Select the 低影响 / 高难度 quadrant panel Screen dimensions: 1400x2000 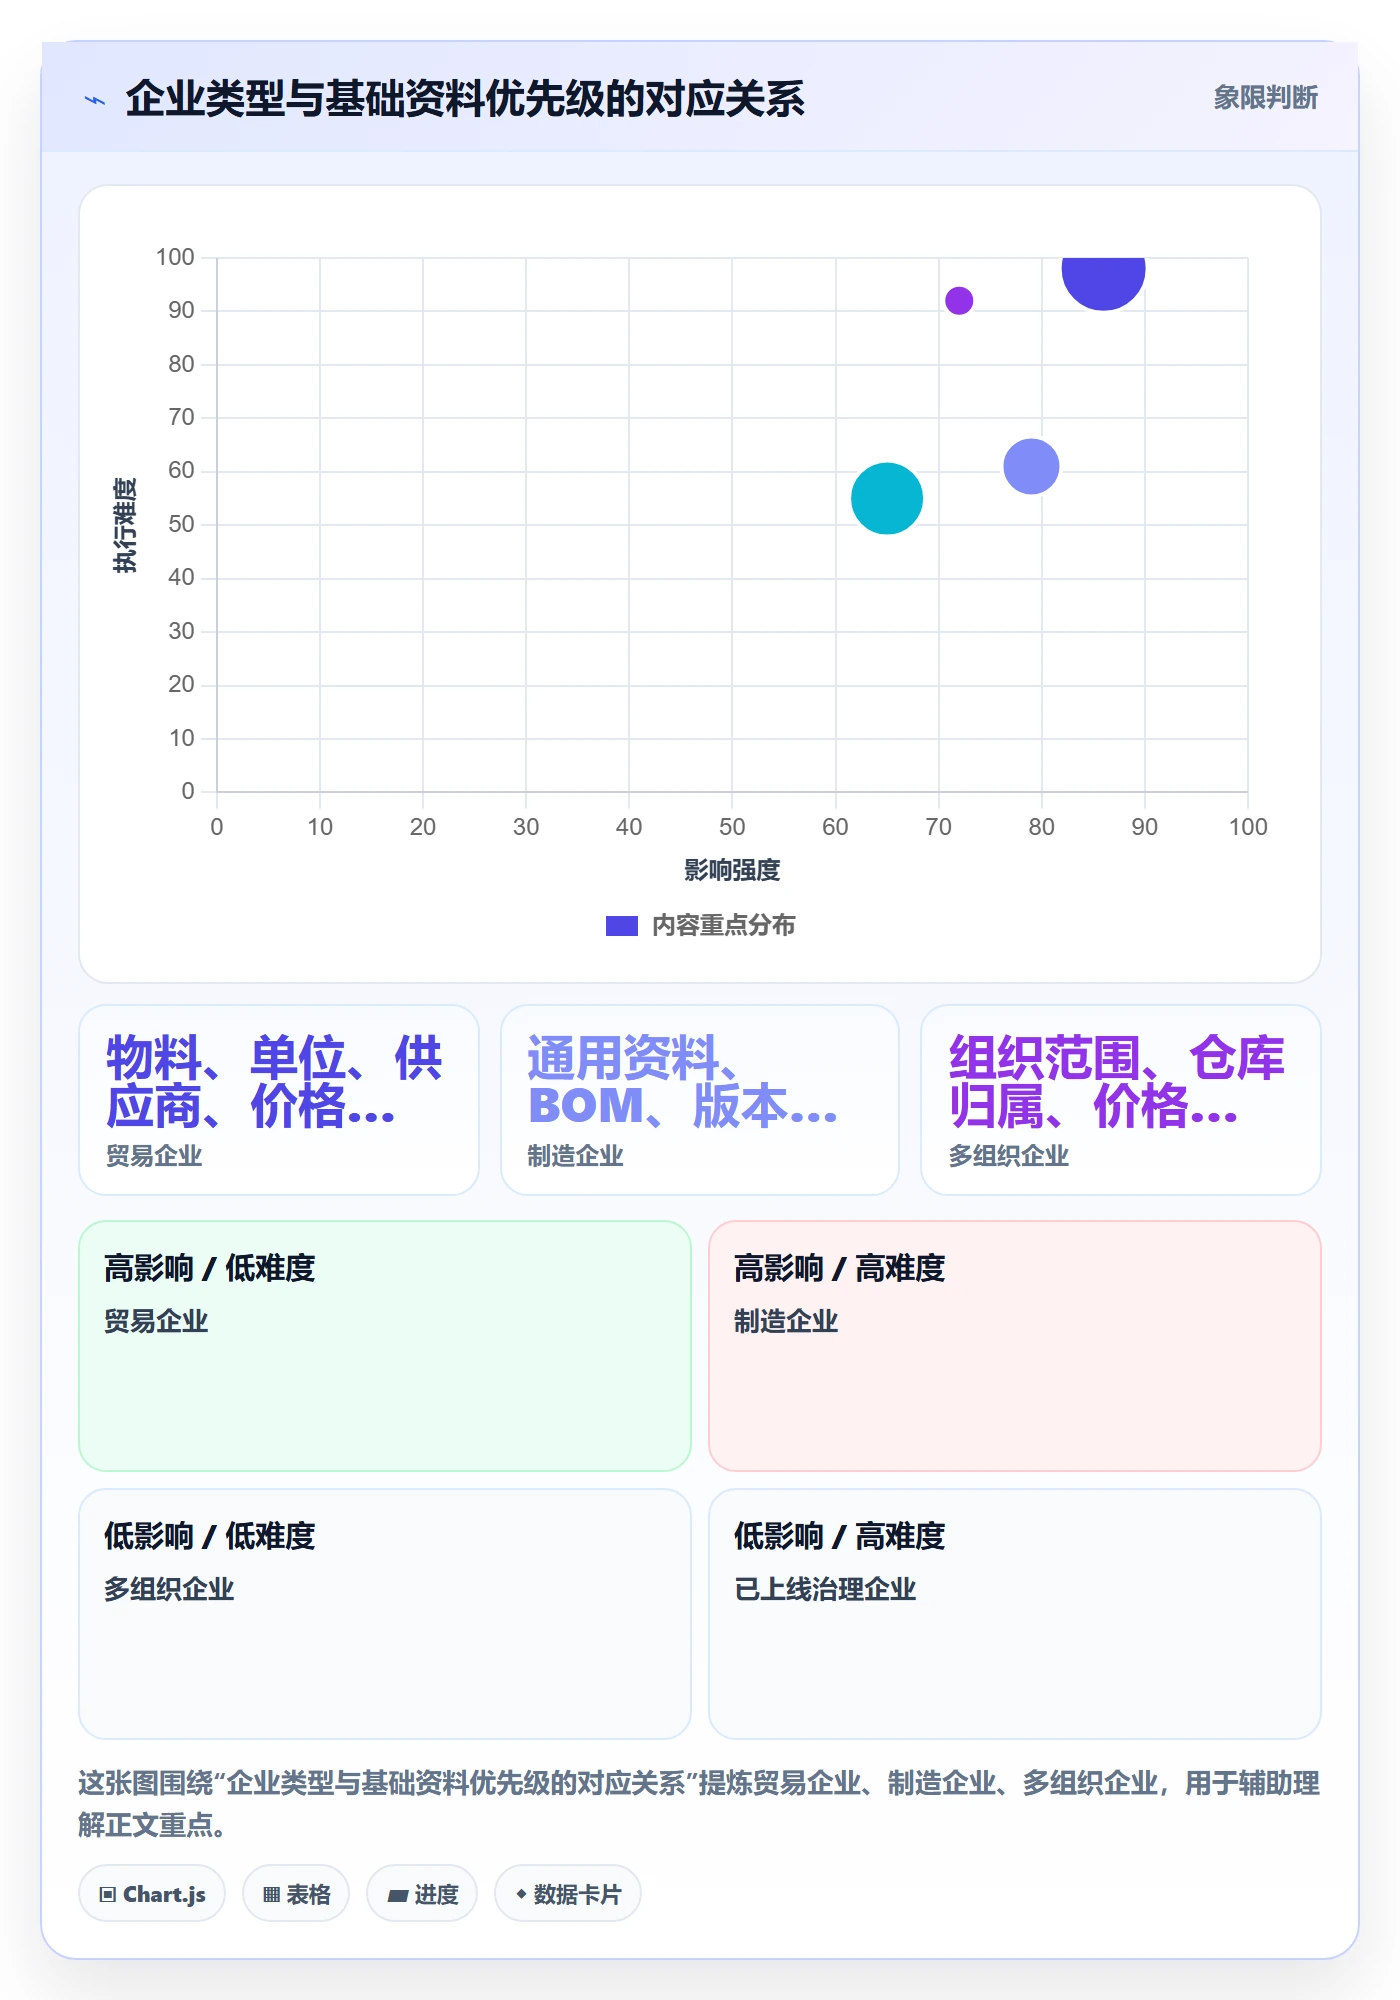point(1015,1614)
